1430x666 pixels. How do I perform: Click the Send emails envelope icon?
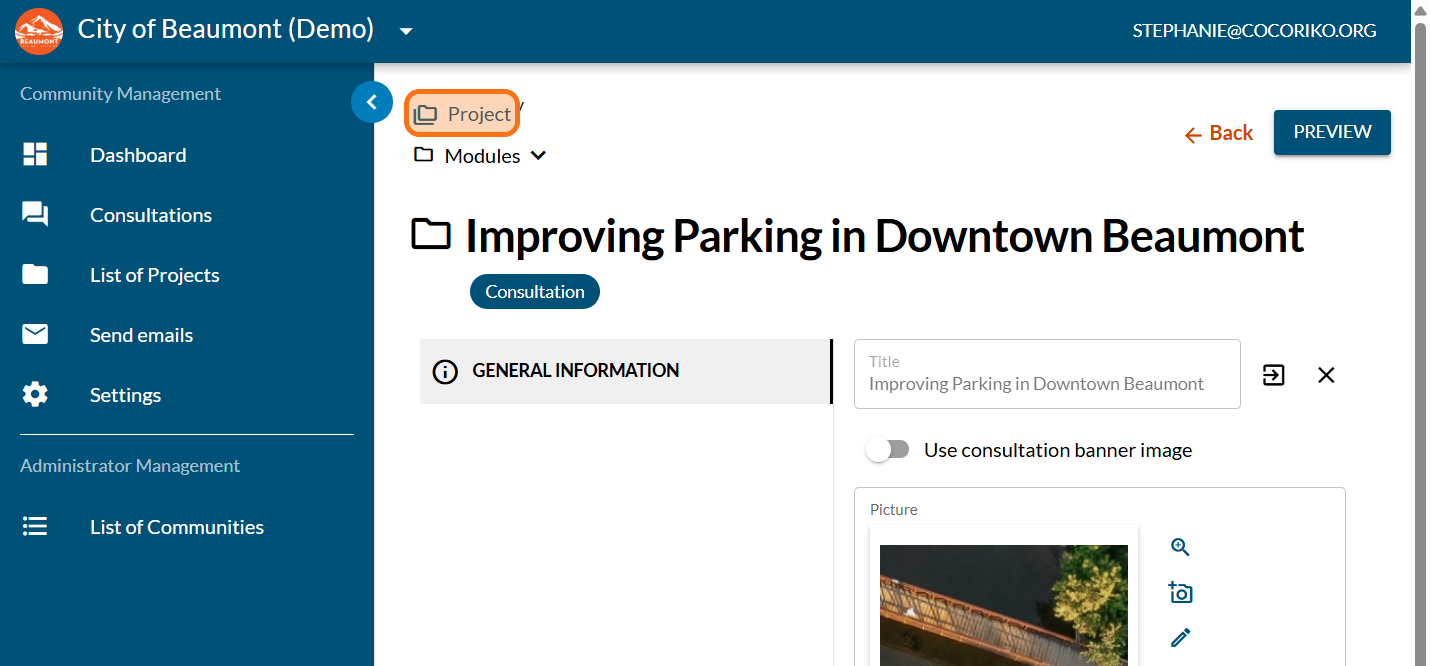pyautogui.click(x=35, y=335)
